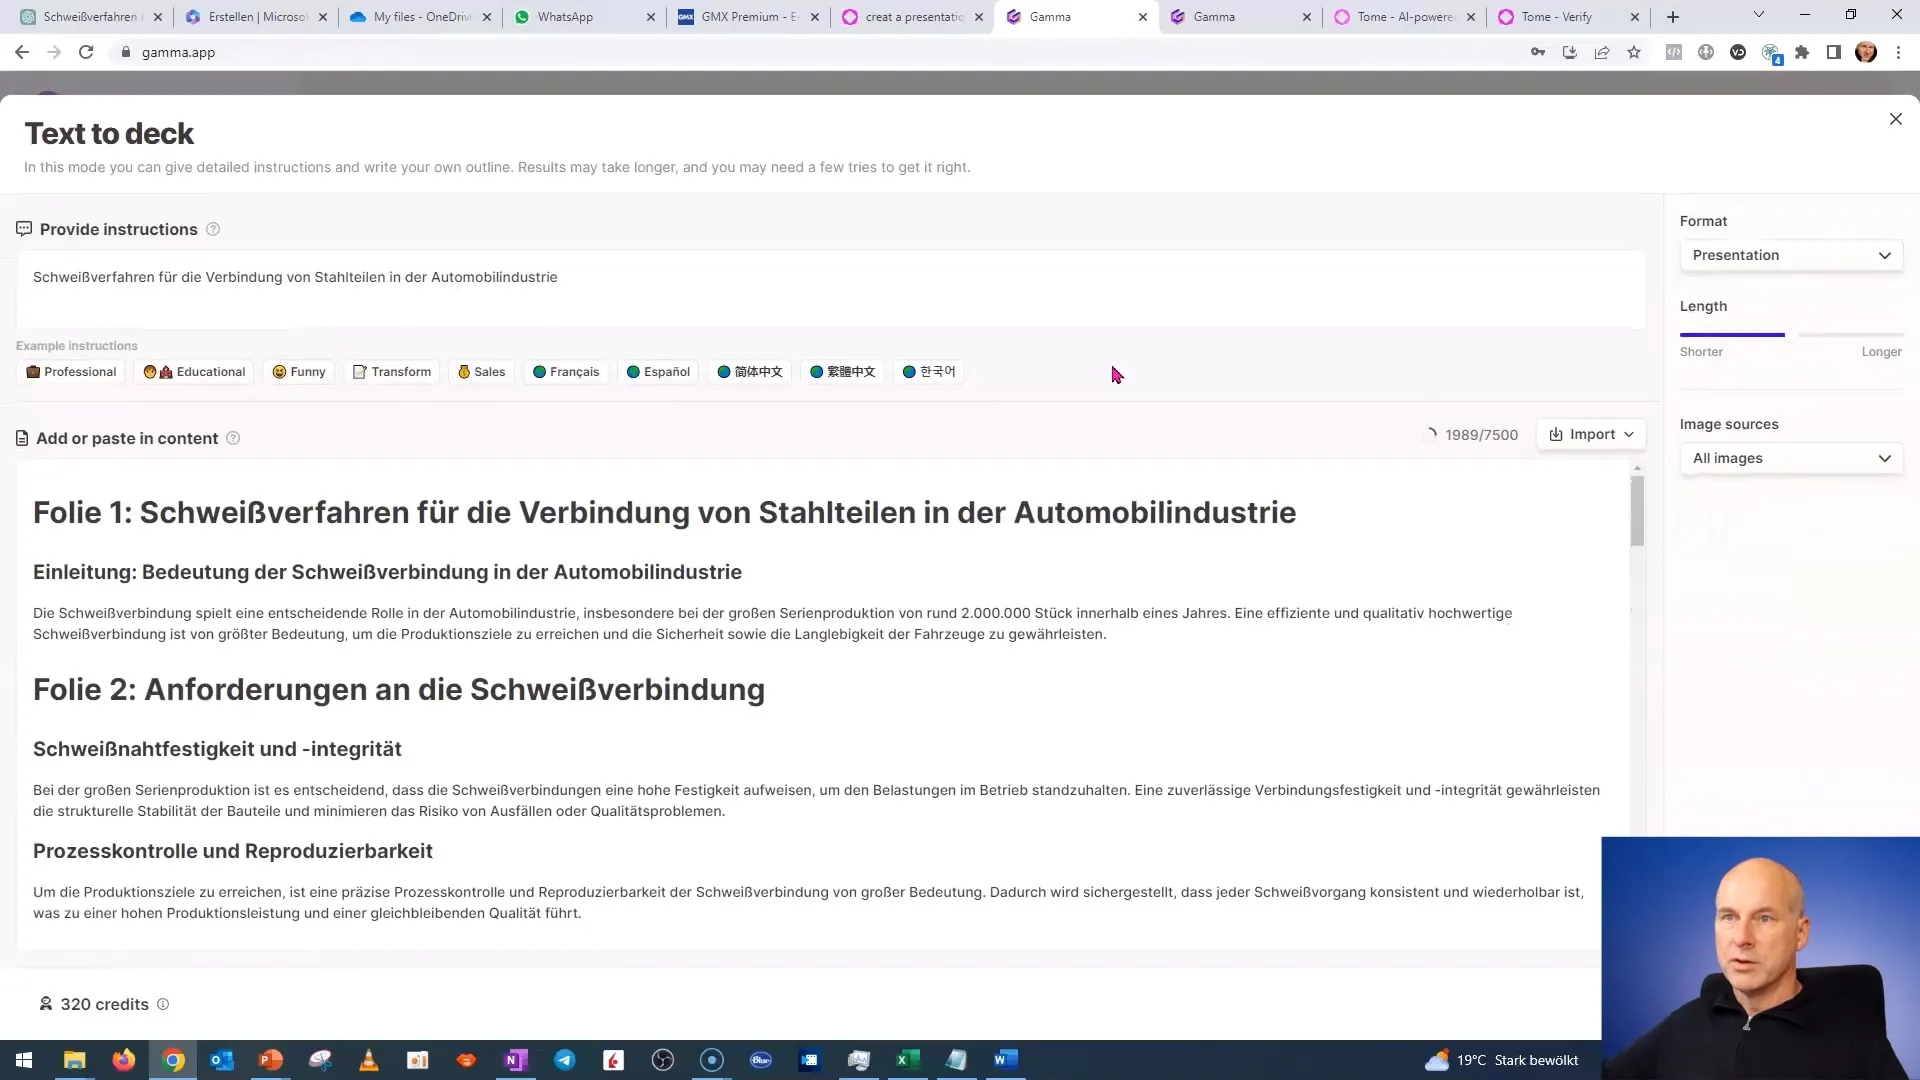Select the Transform example instruction tag
Screen dimensions: 1920x1080
click(x=392, y=372)
